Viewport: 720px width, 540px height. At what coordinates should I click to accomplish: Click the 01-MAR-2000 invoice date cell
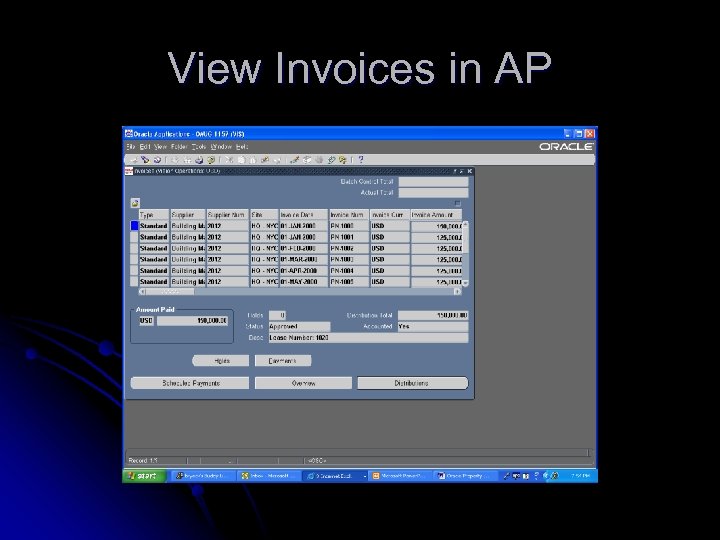(x=304, y=259)
